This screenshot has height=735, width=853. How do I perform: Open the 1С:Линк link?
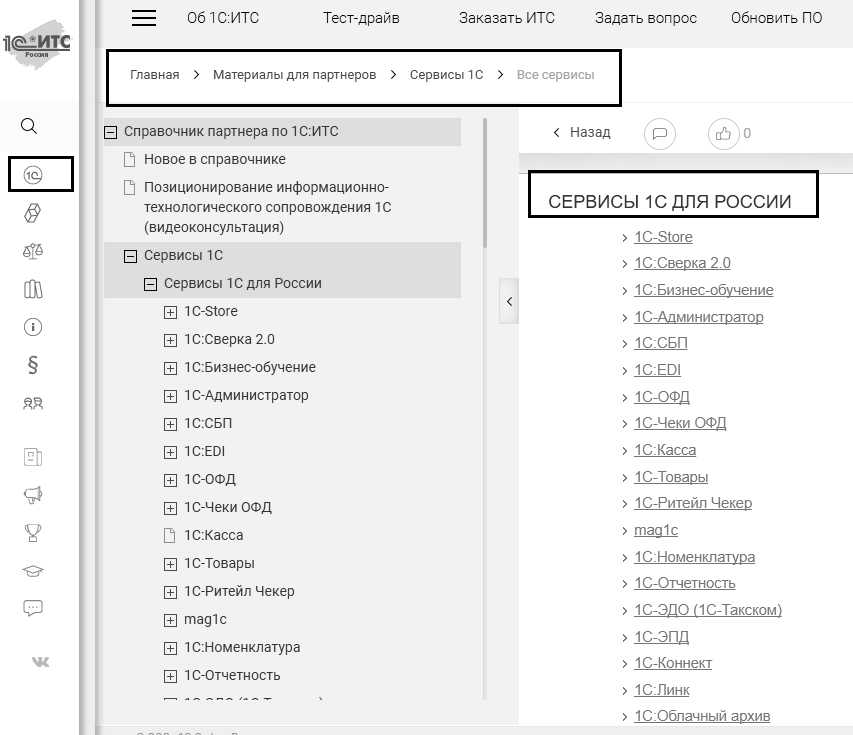(662, 690)
